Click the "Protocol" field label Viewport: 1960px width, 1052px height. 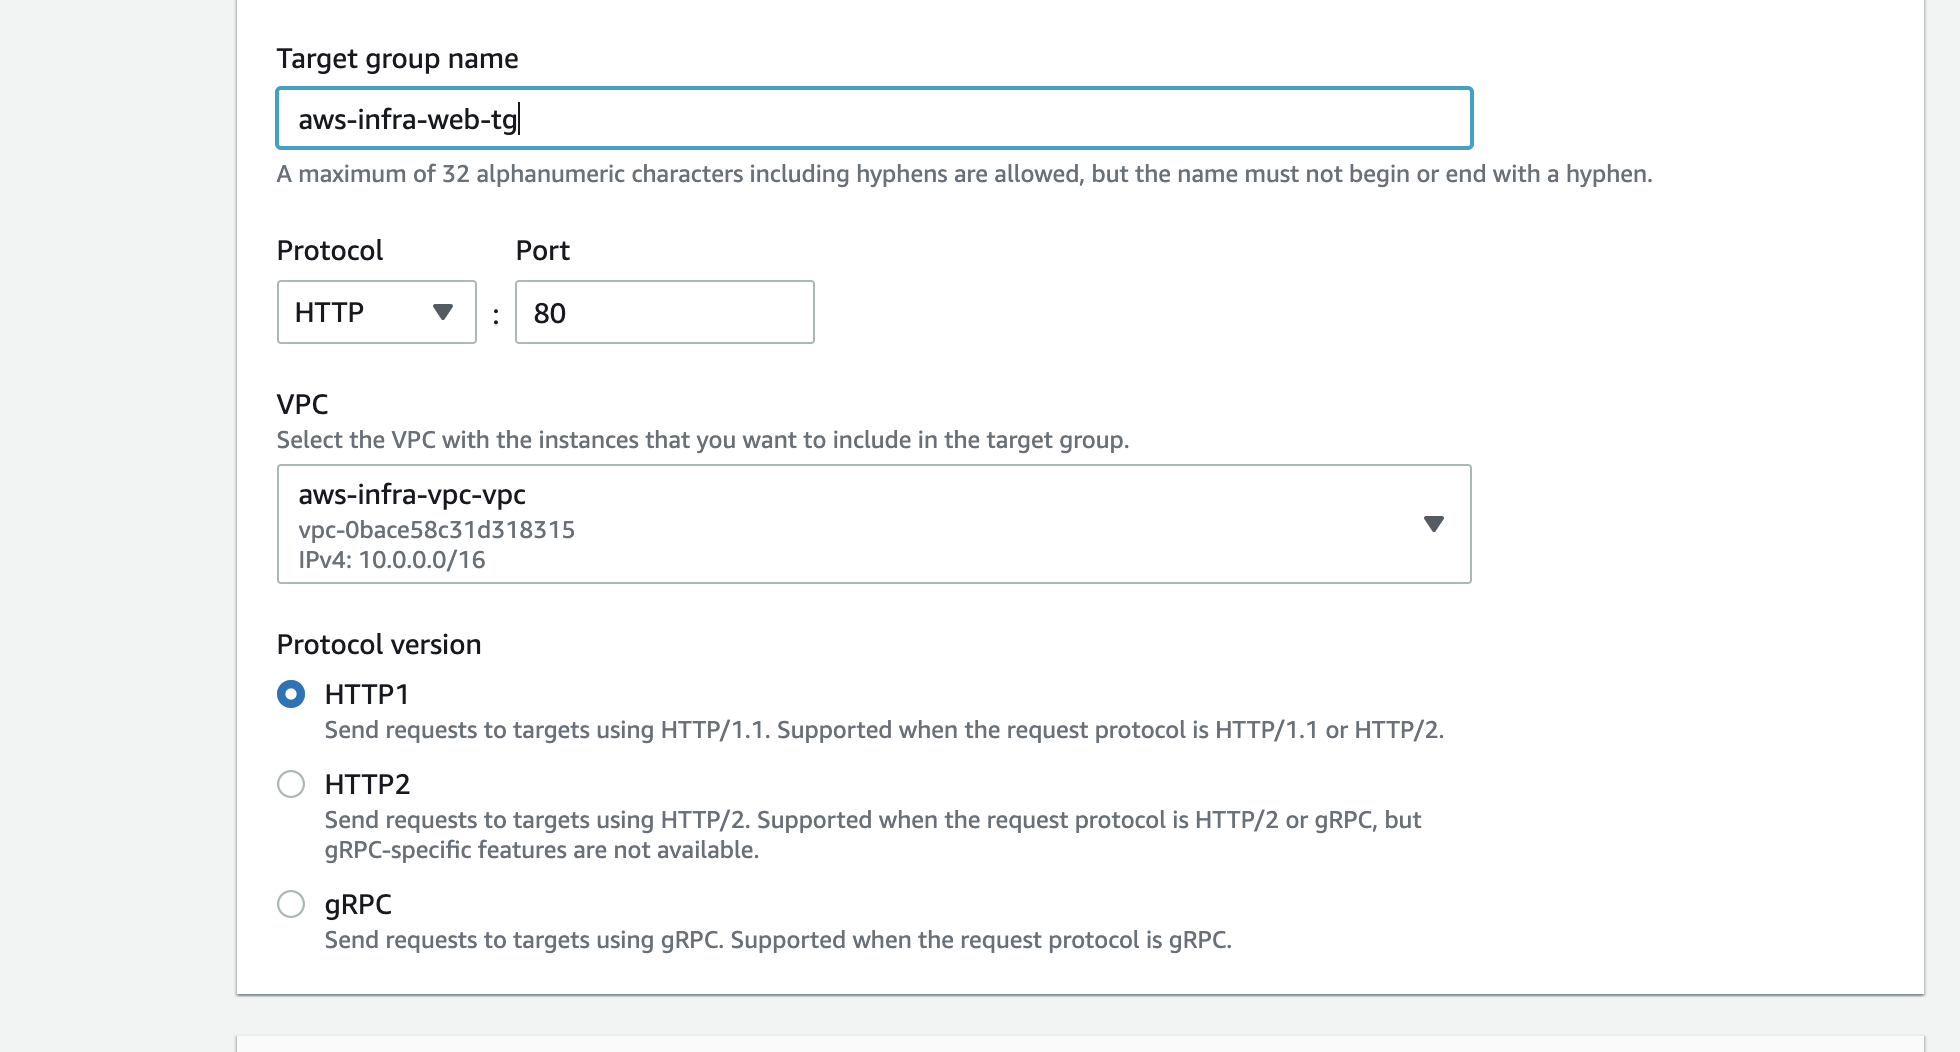click(329, 250)
